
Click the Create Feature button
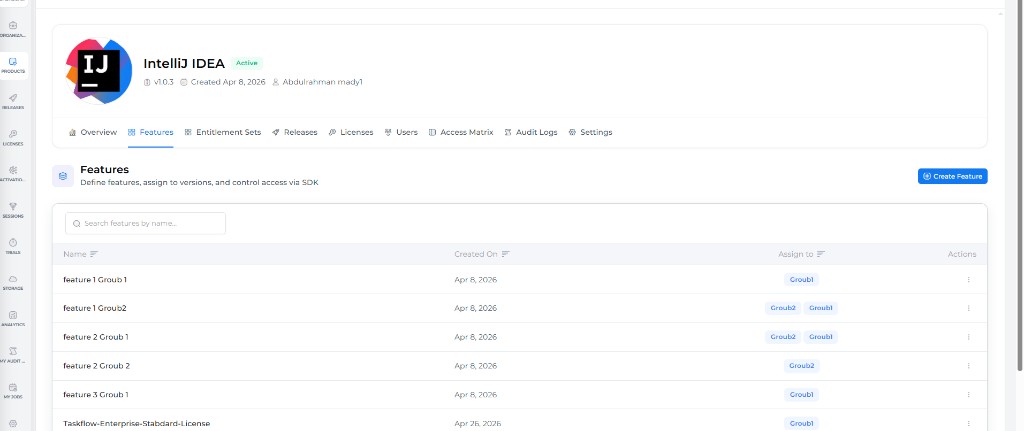(952, 176)
